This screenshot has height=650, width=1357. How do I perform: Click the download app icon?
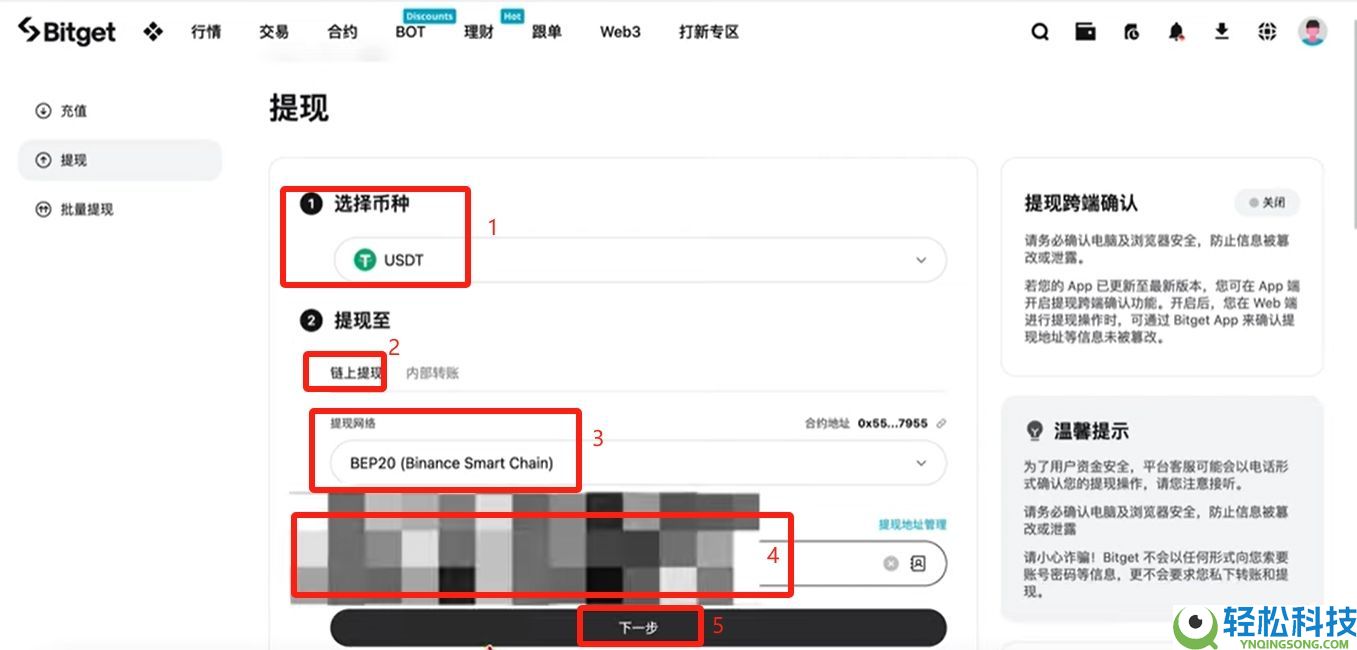[1221, 31]
